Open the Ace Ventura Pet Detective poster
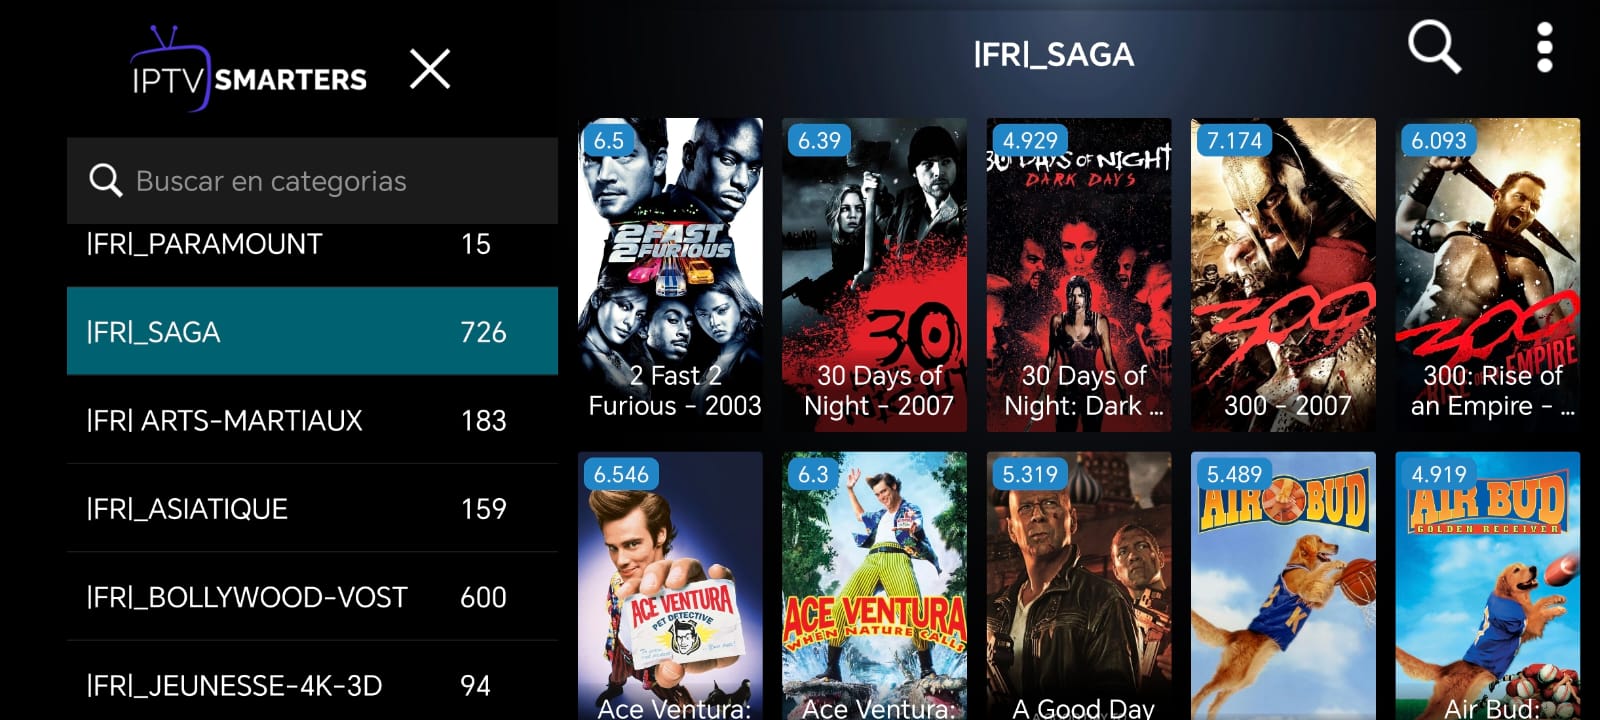Image resolution: width=1600 pixels, height=720 pixels. 670,586
